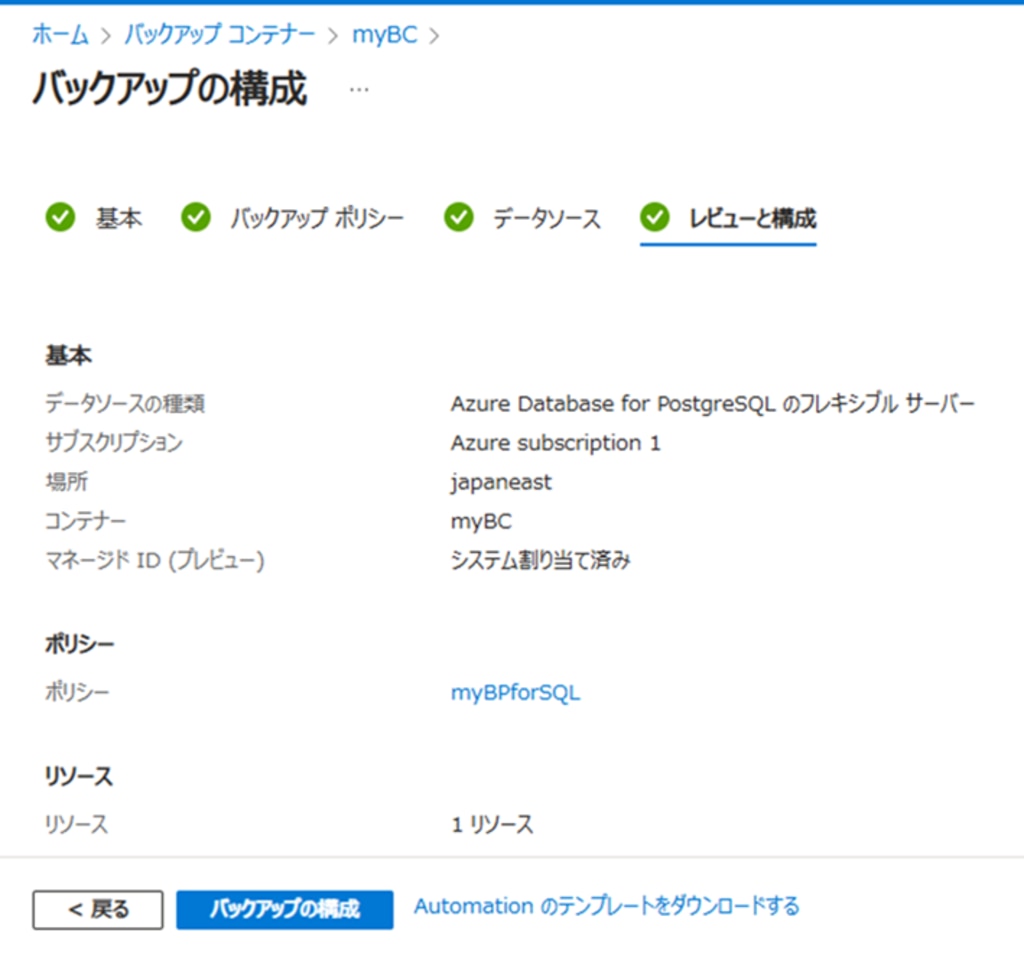Image resolution: width=1024 pixels, height=959 pixels.
Task: Download the Automation template link
Action: click(x=607, y=906)
